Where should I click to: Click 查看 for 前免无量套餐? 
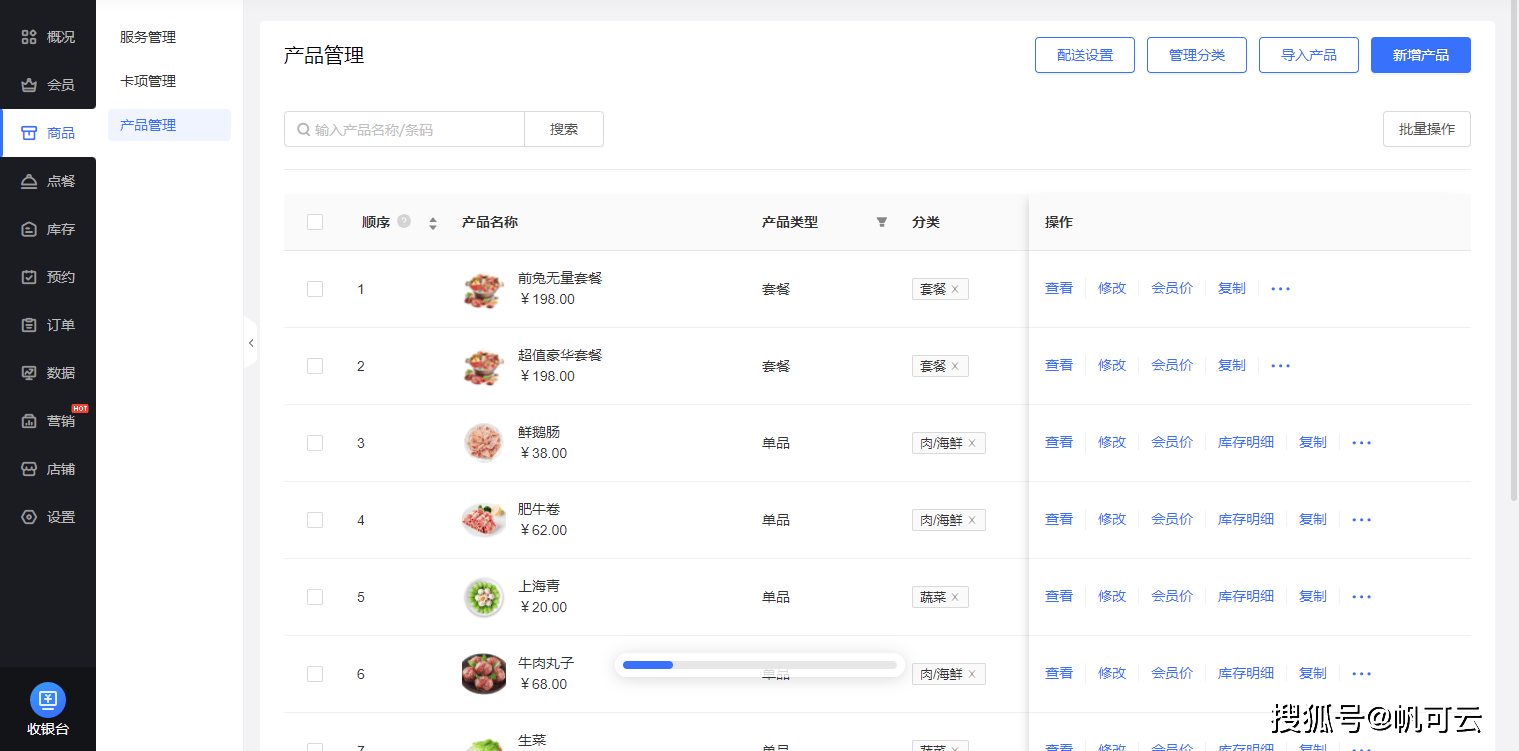click(1059, 288)
